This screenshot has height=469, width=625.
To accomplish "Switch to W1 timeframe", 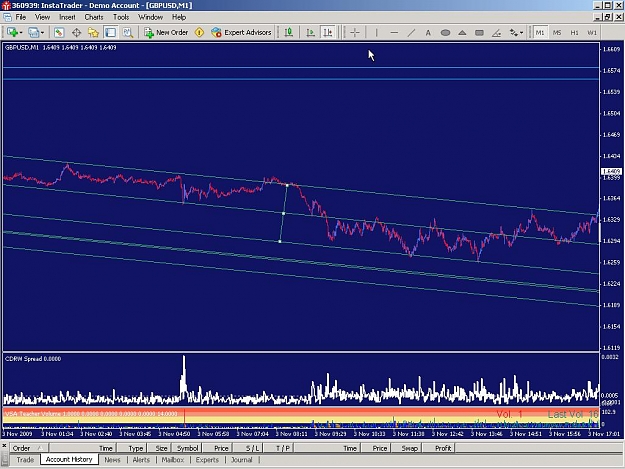I will (592, 32).
